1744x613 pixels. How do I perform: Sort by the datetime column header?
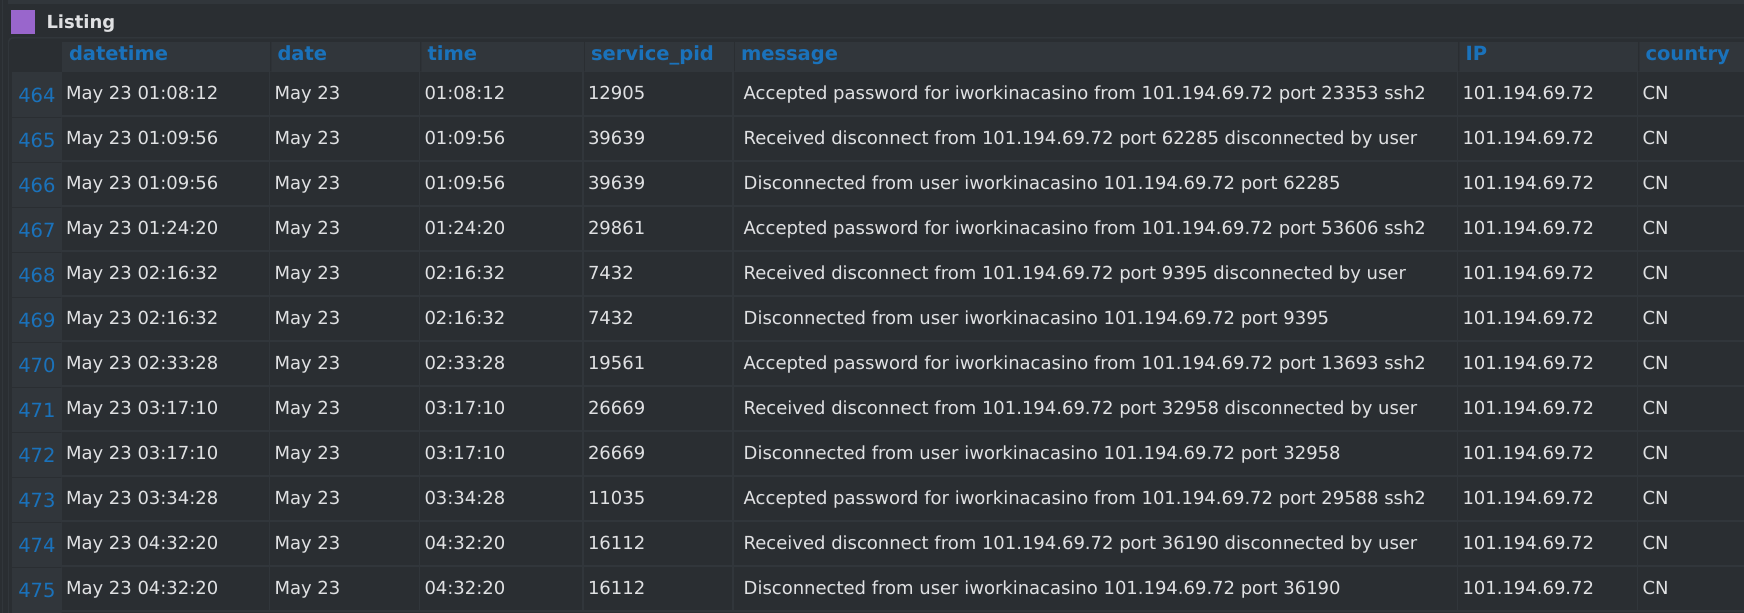coord(118,54)
